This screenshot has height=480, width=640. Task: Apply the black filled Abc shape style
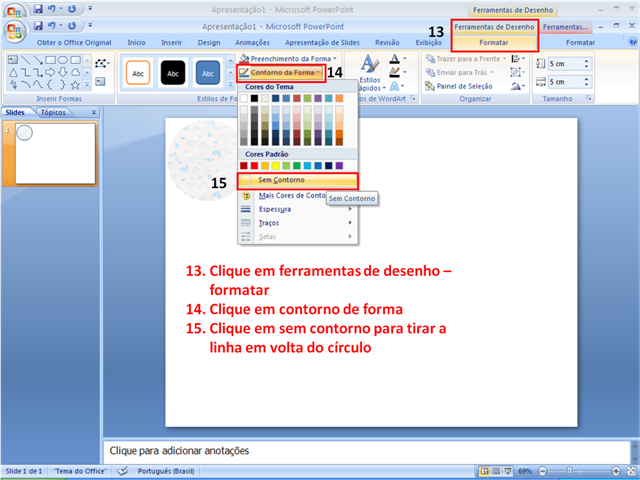(x=173, y=73)
